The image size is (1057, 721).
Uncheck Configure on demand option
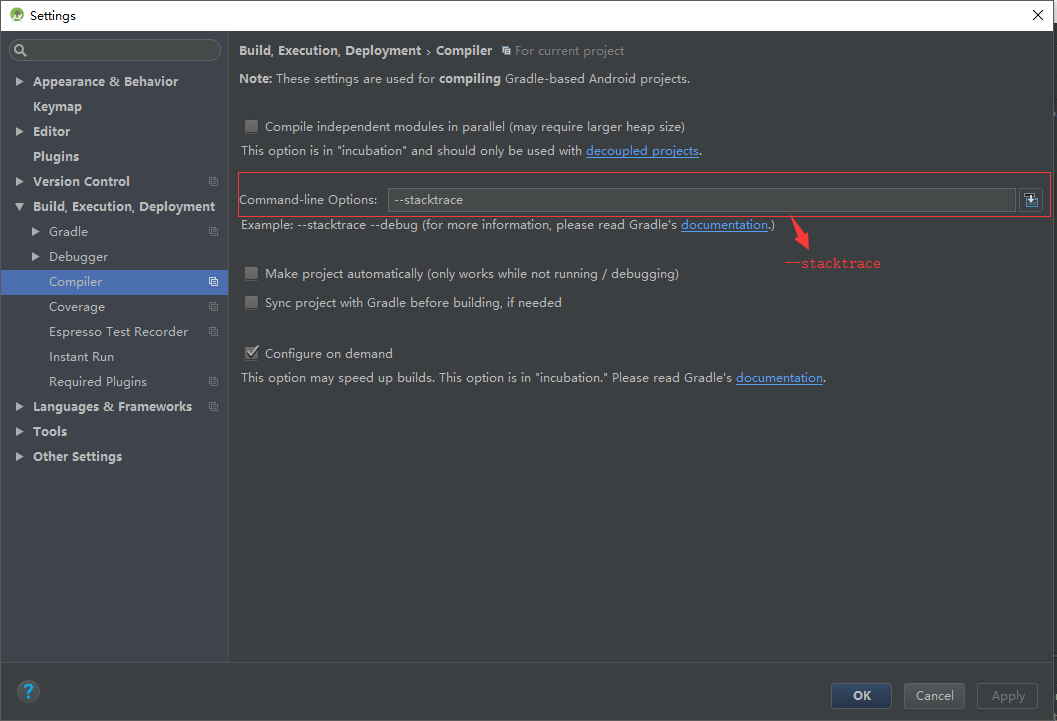click(252, 353)
